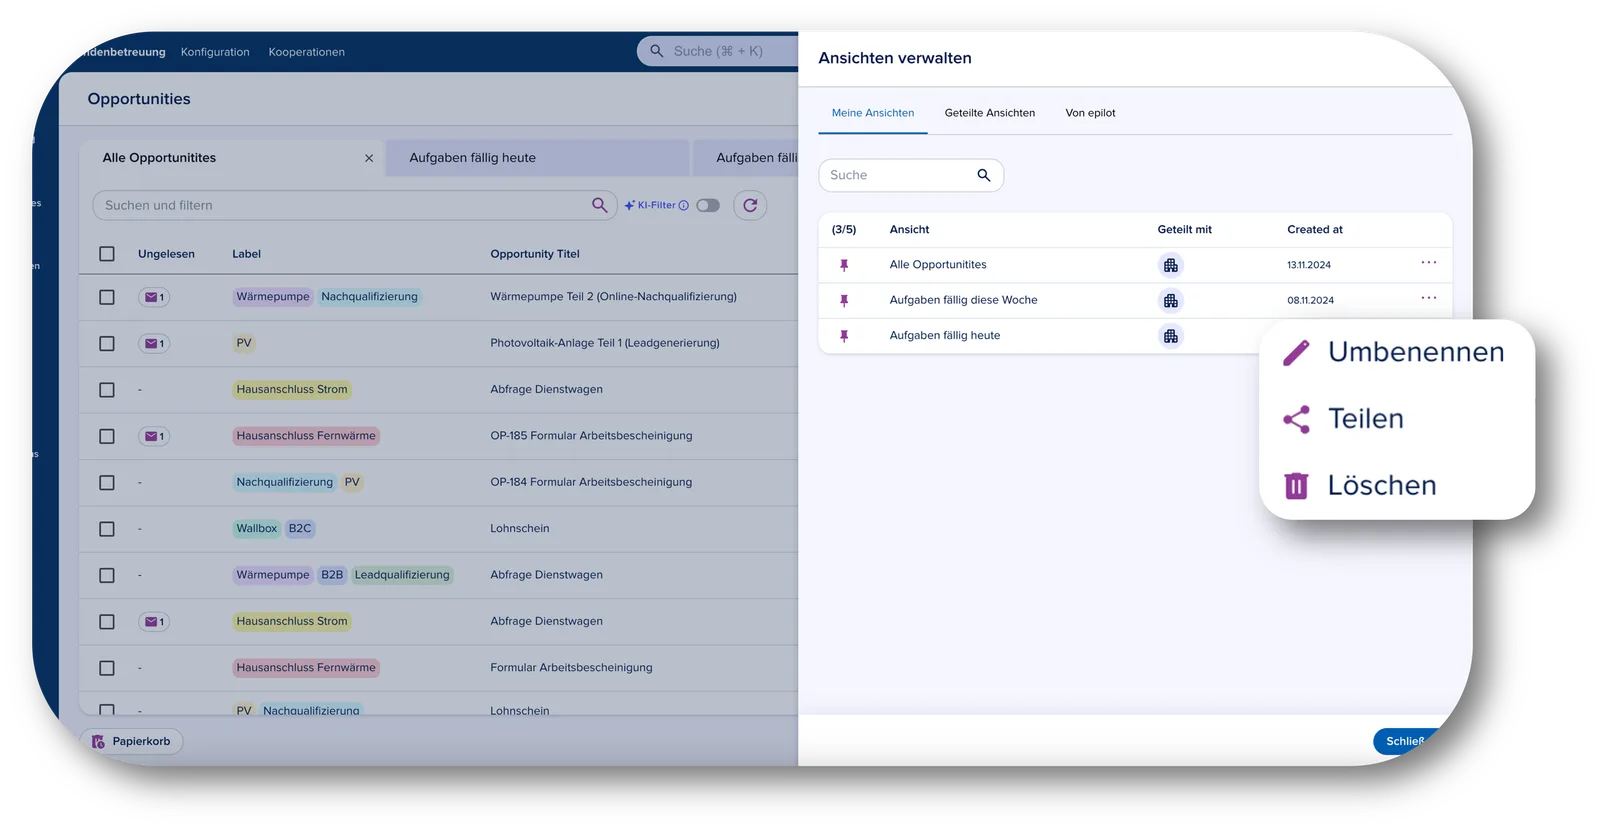
Task: Open the Von epilot tab
Action: [1090, 113]
